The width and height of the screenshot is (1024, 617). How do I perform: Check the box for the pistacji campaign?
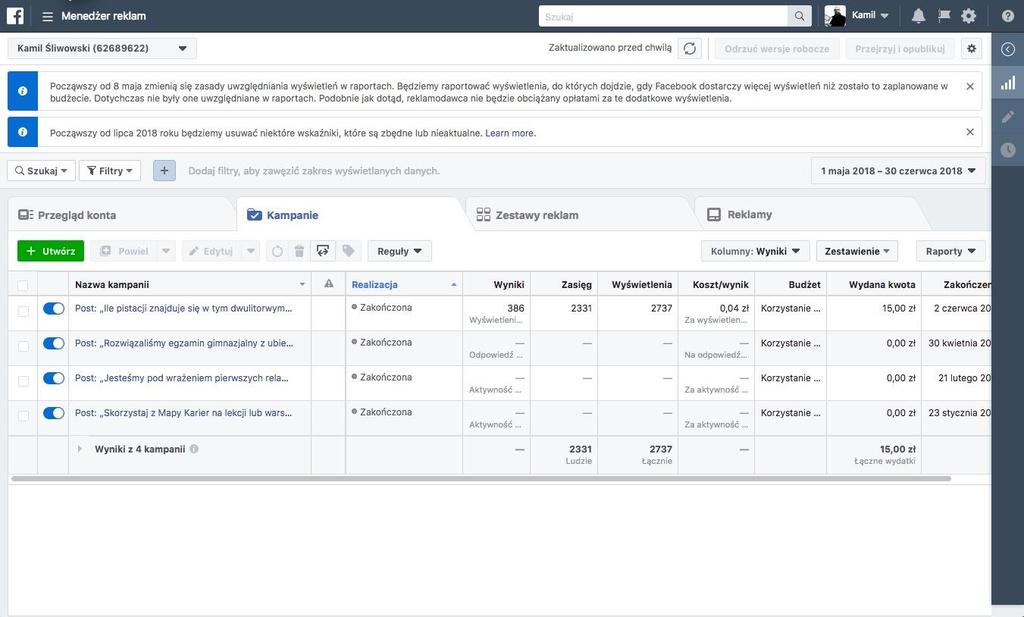pos(23,311)
